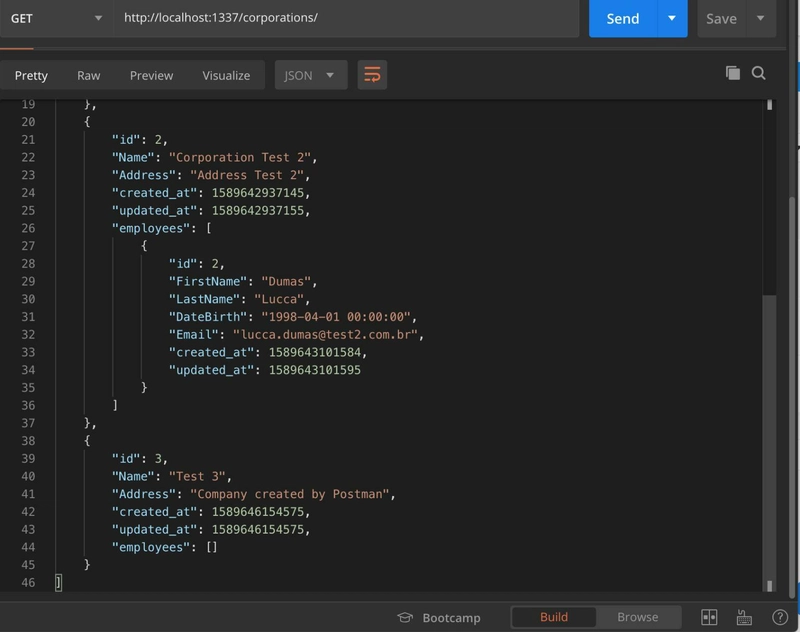Click the "Test 3" name value

197,476
